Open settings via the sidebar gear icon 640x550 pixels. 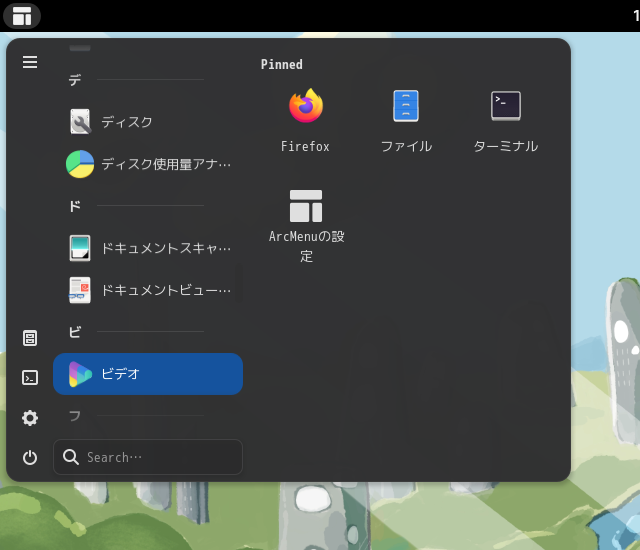coord(30,418)
